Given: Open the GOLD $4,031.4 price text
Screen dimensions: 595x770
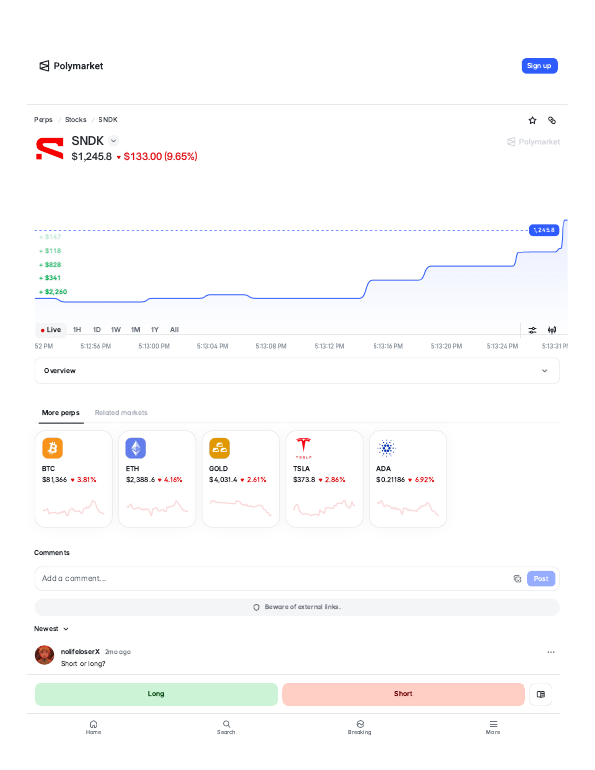Looking at the screenshot, I should click(223, 480).
